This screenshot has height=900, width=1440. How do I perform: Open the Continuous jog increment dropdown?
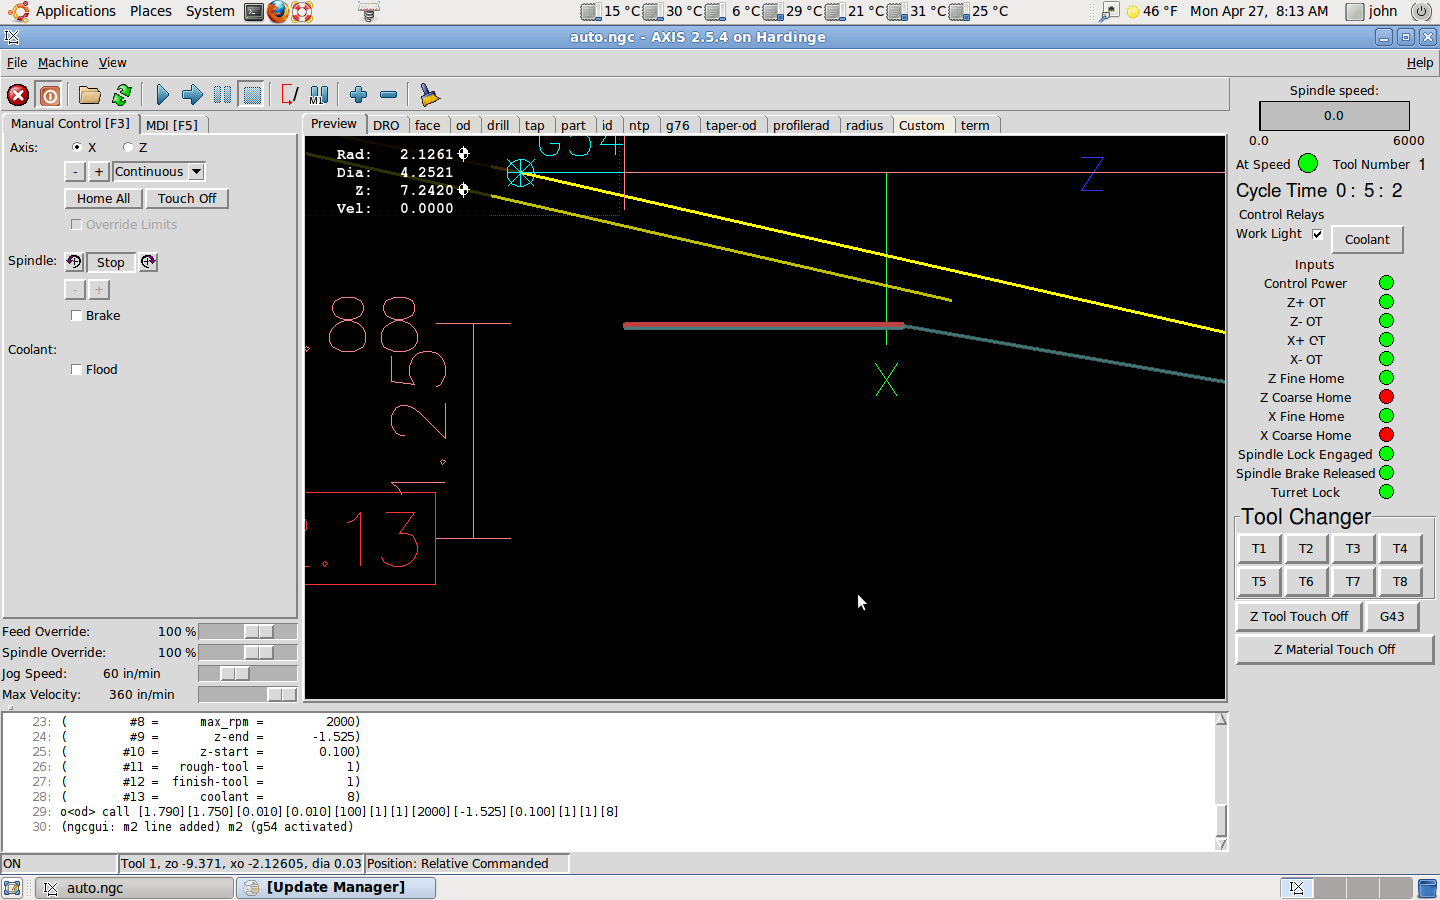(x=196, y=172)
